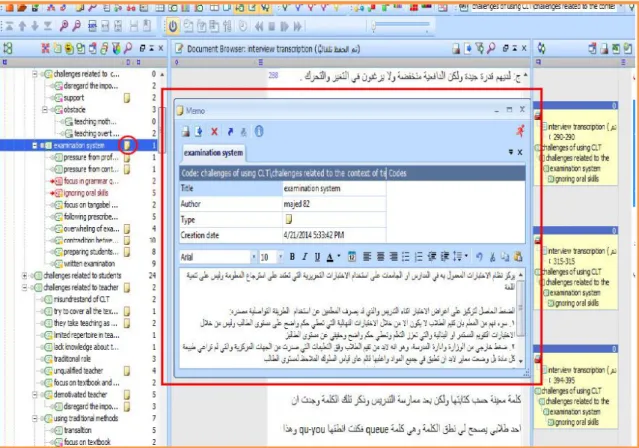Click the memo text area vertical scrollbar
The height and width of the screenshot is (448, 639).
pos(521,318)
